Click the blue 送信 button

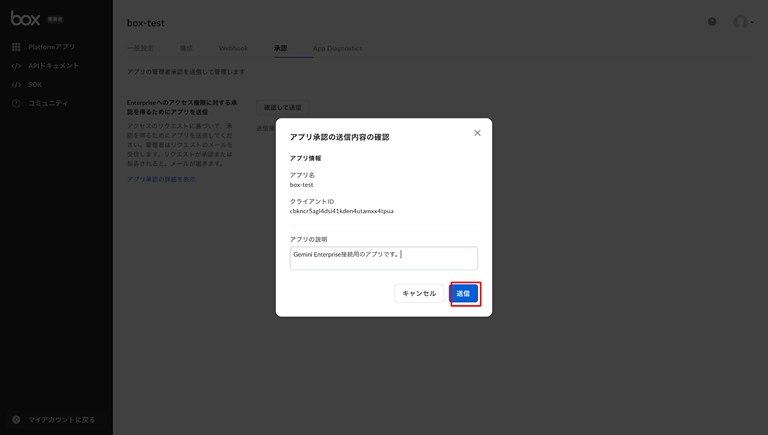(463, 293)
